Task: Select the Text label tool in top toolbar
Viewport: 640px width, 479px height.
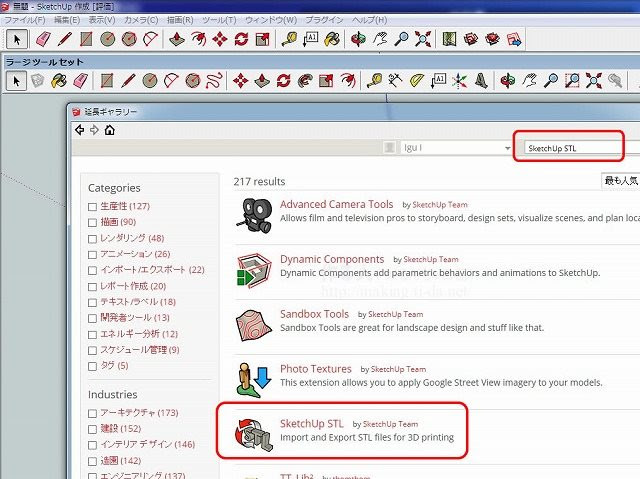Action: 311,40
